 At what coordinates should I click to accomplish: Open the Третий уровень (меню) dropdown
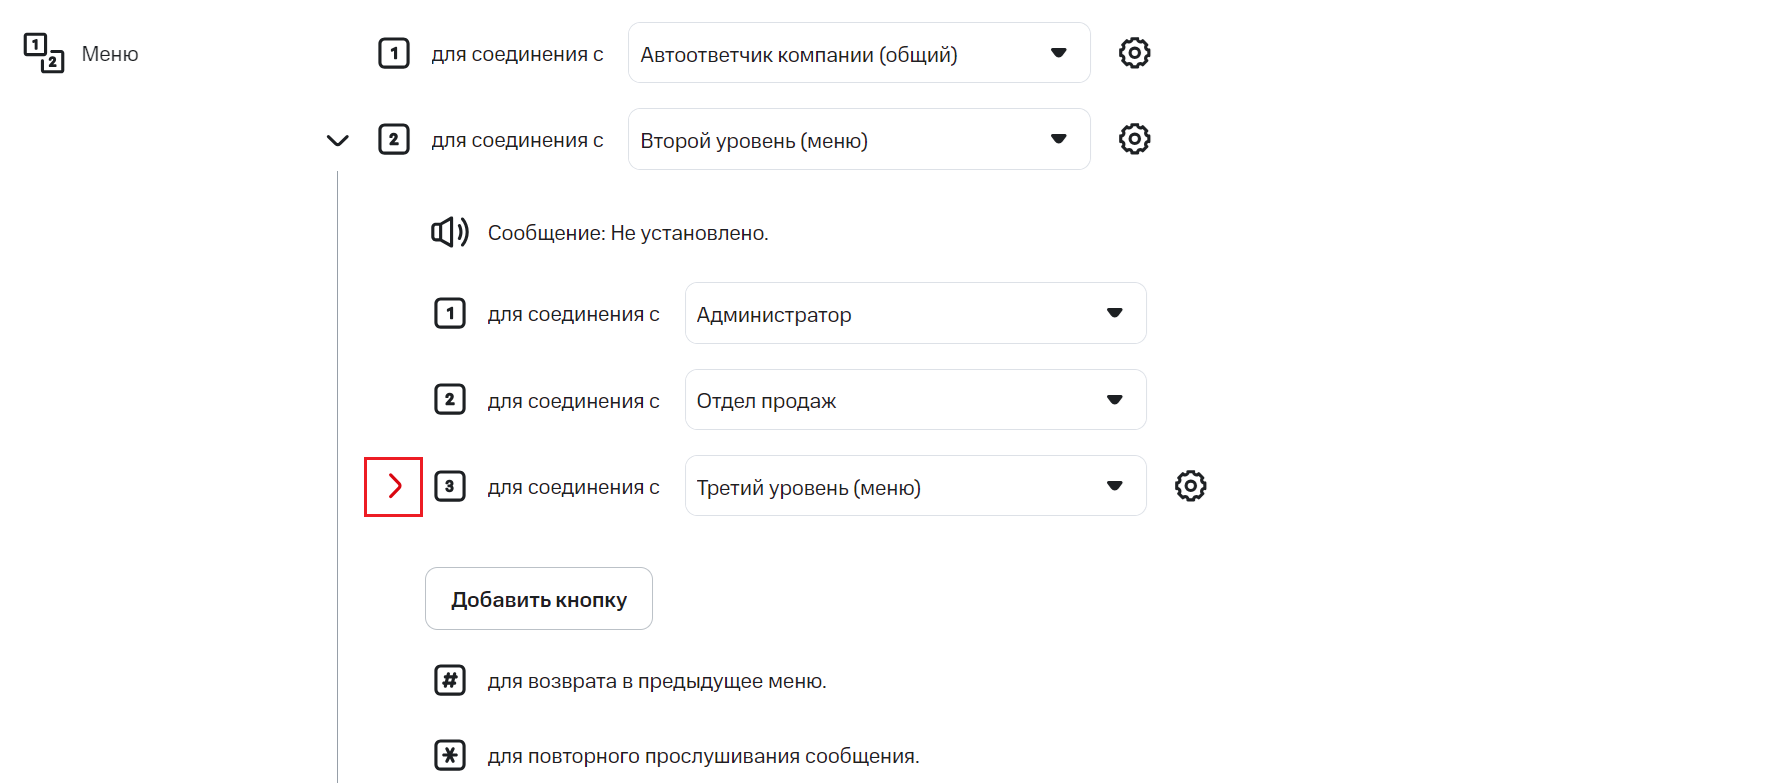pyautogui.click(x=914, y=486)
